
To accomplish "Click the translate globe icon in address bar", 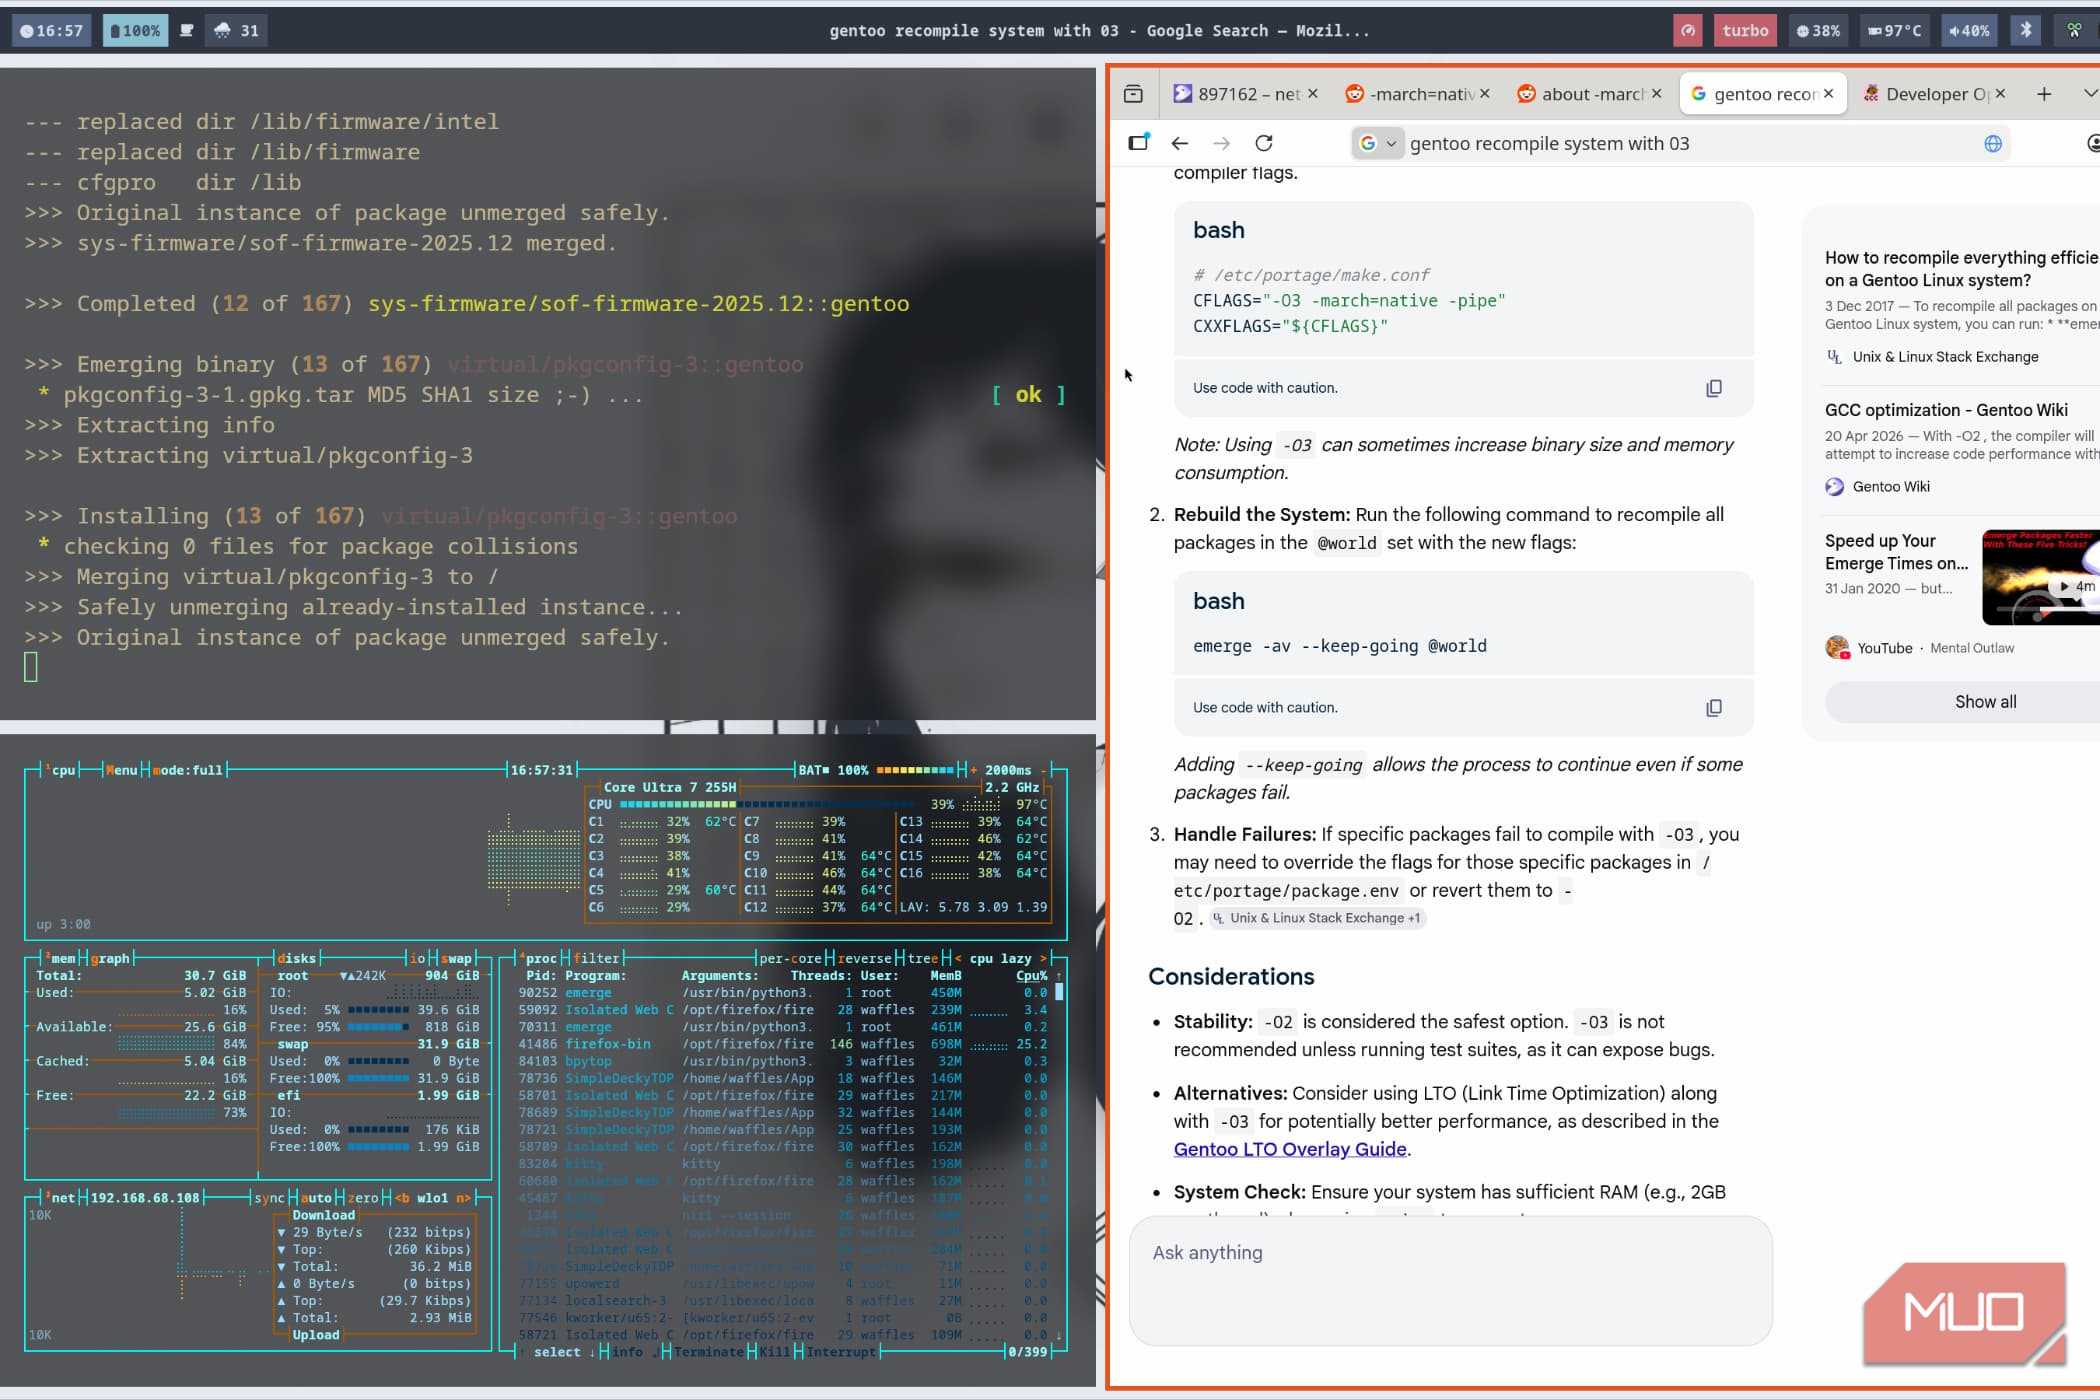I will [x=1992, y=143].
